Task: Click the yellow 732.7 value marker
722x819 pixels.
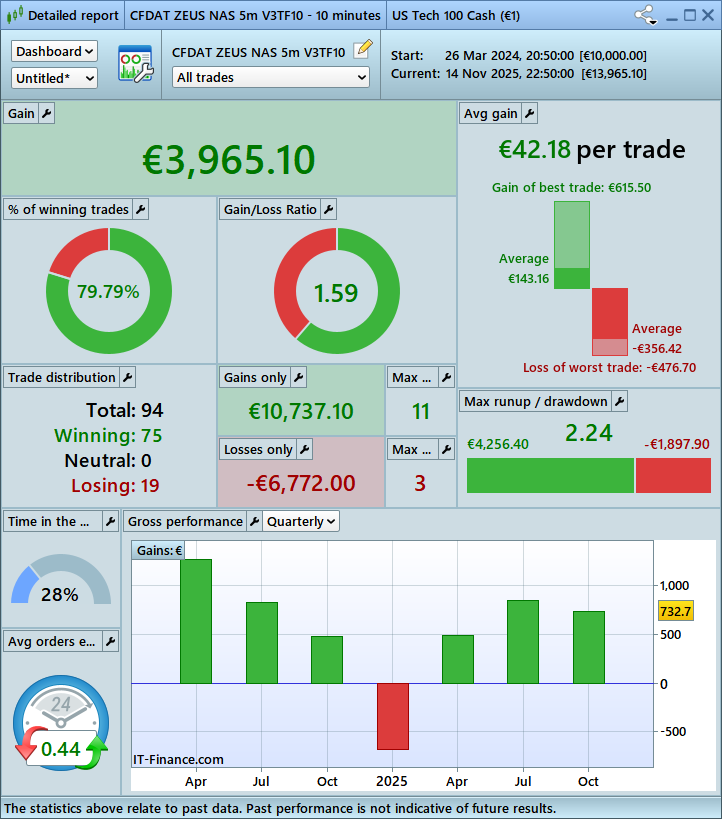Action: click(x=676, y=611)
